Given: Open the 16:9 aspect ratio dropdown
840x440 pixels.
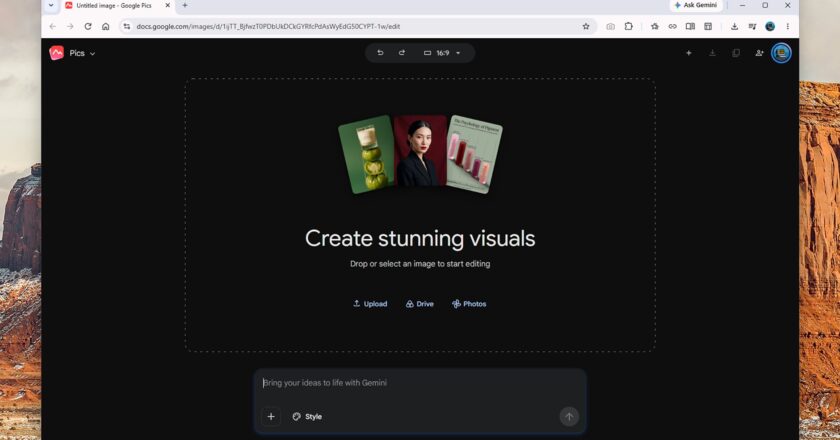Looking at the screenshot, I should (x=442, y=53).
